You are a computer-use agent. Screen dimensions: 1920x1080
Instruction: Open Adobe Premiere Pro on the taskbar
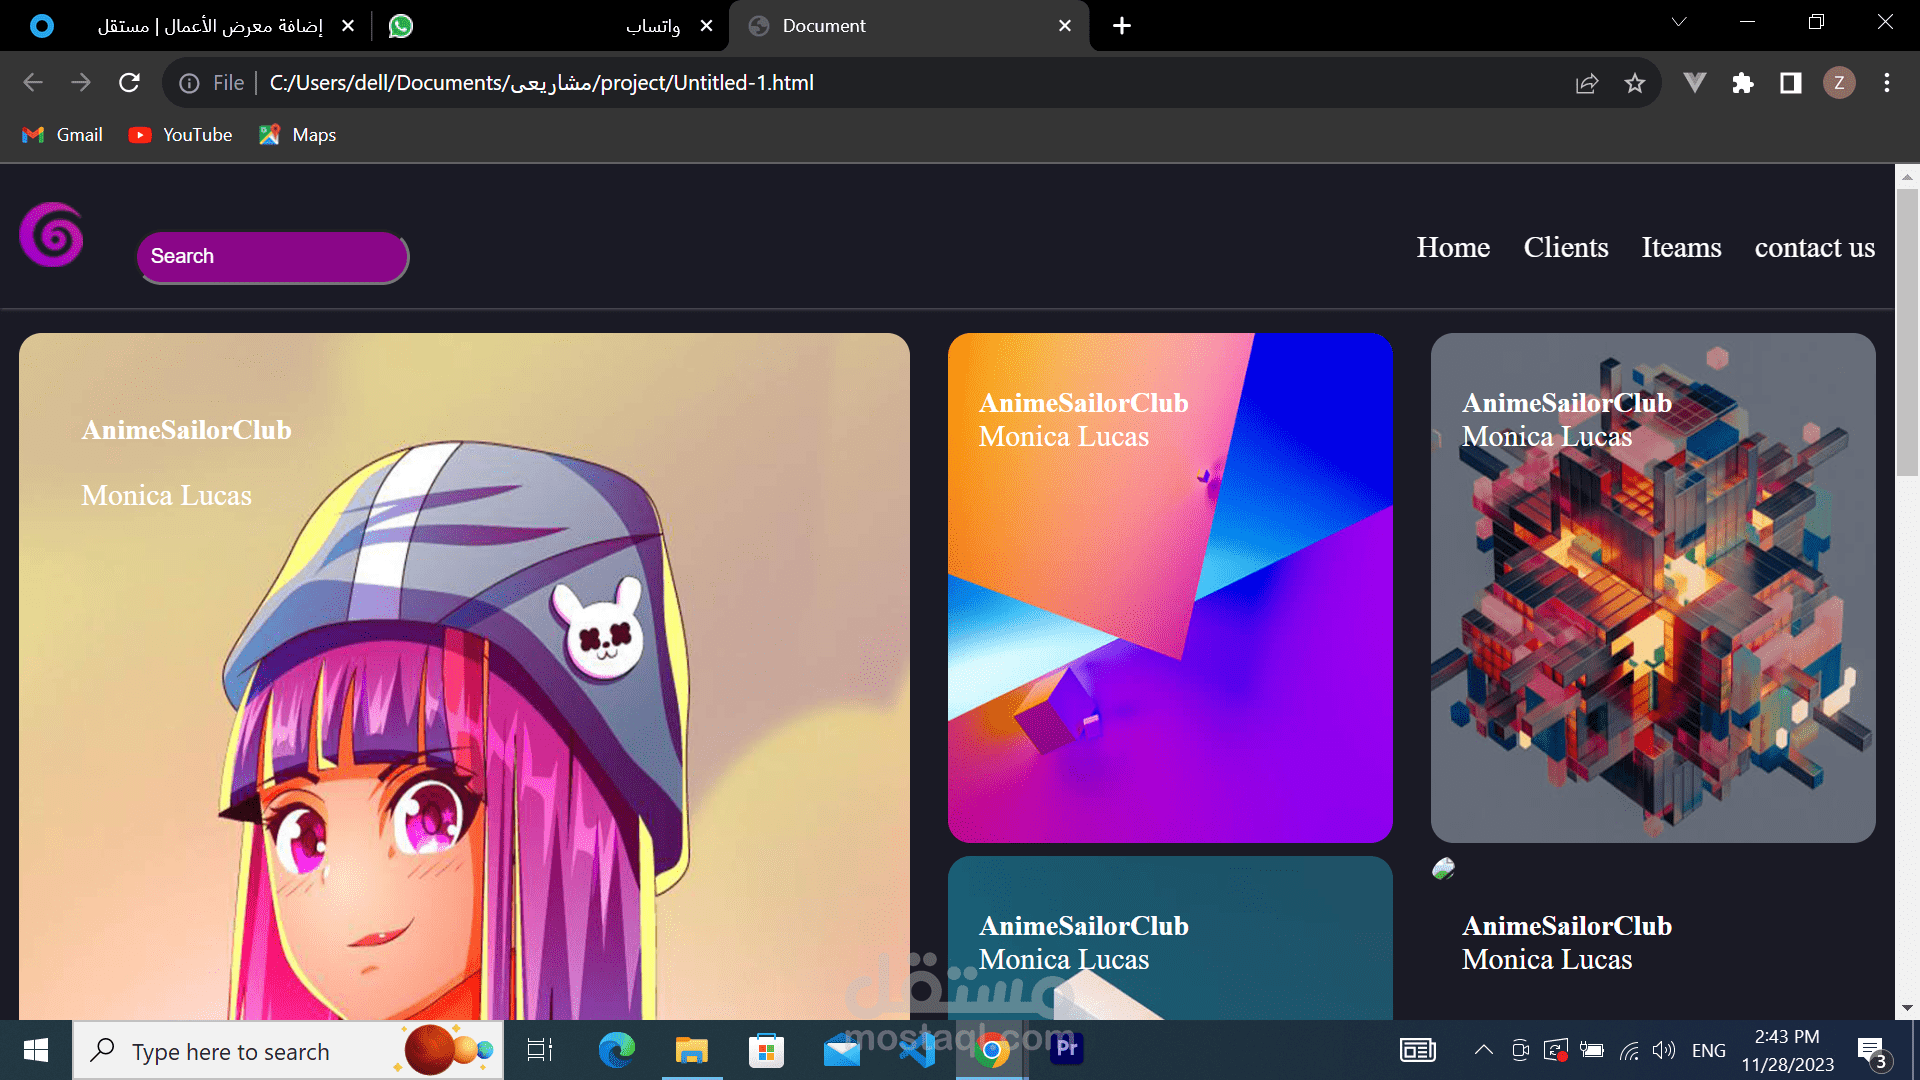click(x=1067, y=1049)
